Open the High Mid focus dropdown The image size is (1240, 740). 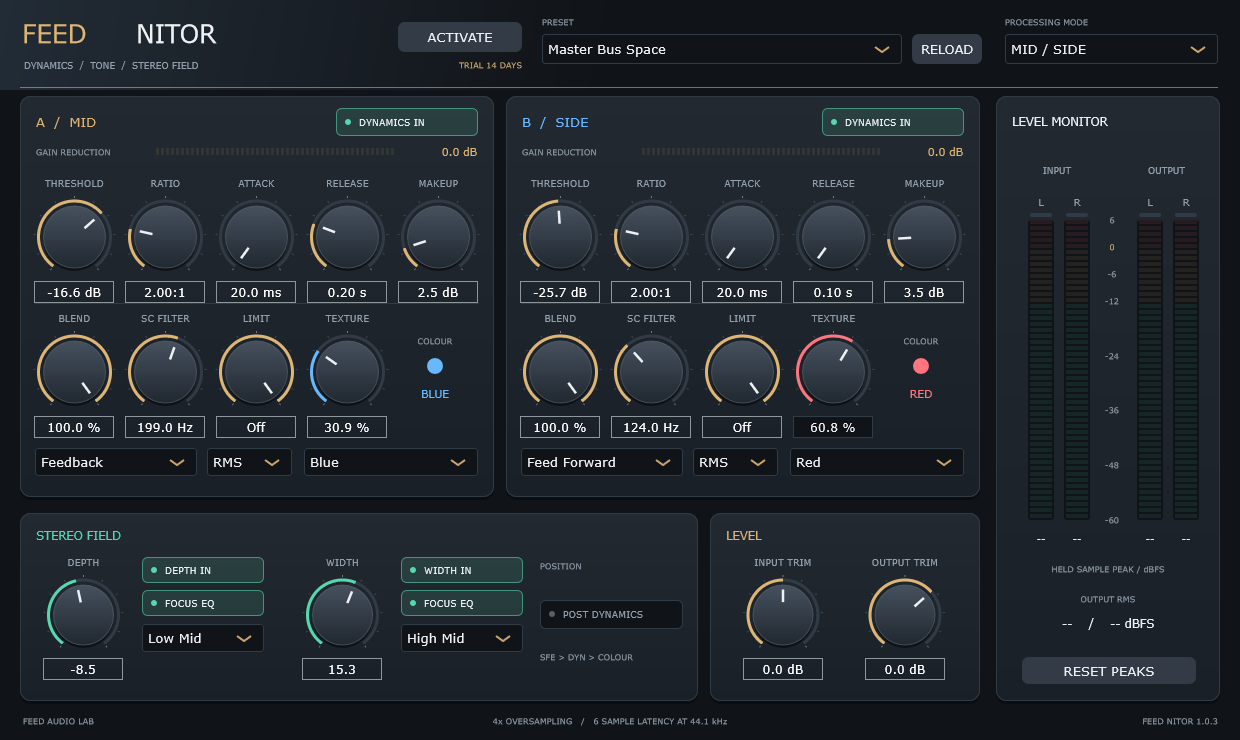click(462, 638)
